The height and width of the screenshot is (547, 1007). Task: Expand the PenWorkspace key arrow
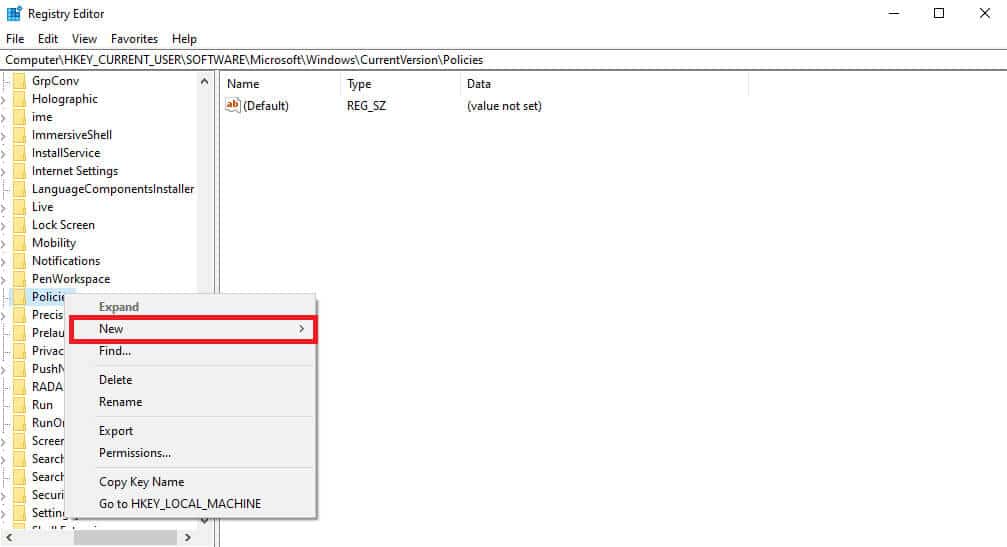(4, 279)
